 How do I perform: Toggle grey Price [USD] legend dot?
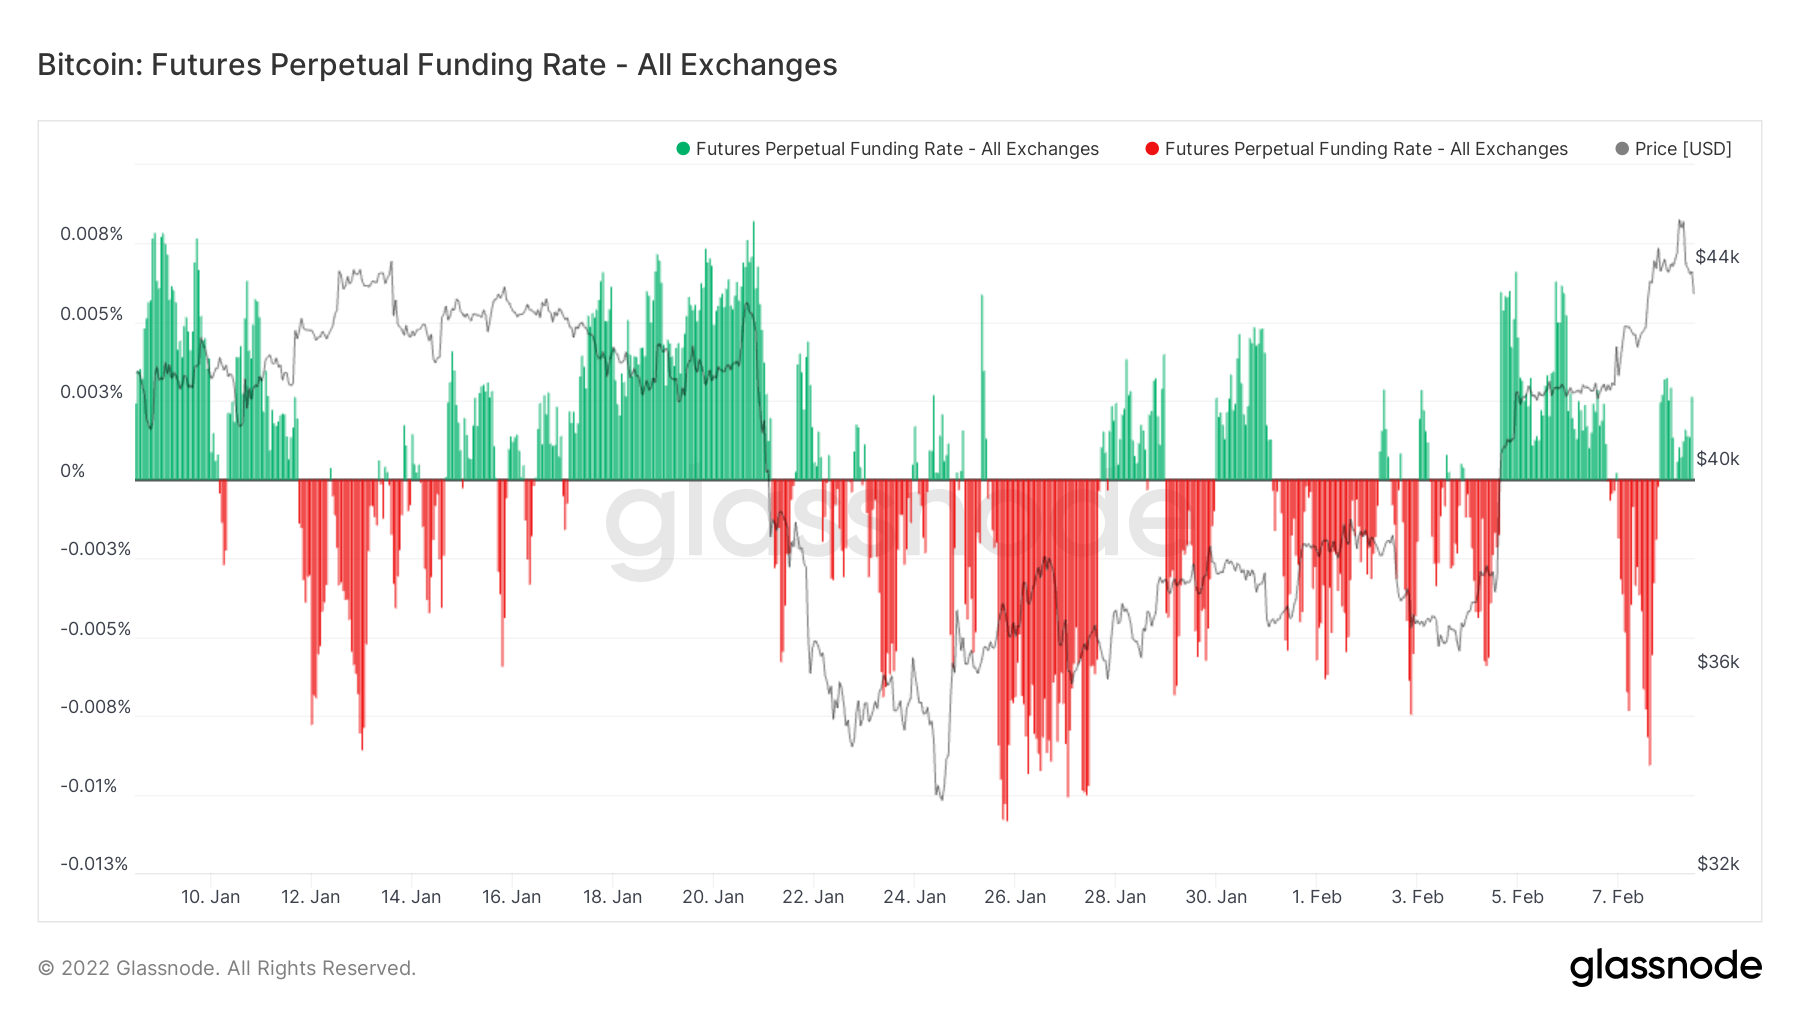point(1622,149)
